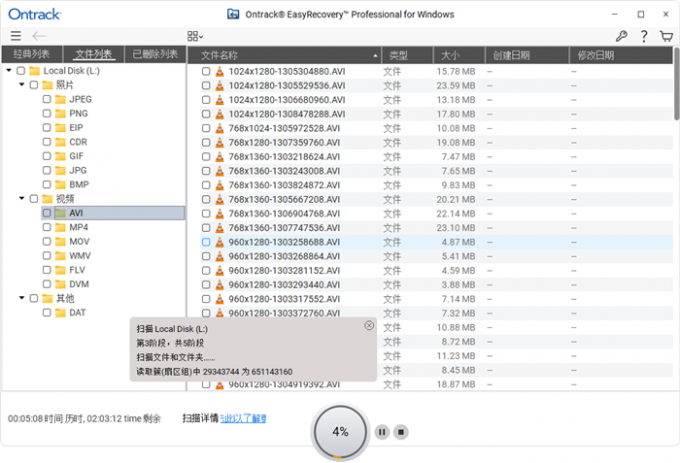Open help via the question mark icon
The image size is (680, 463).
point(644,36)
